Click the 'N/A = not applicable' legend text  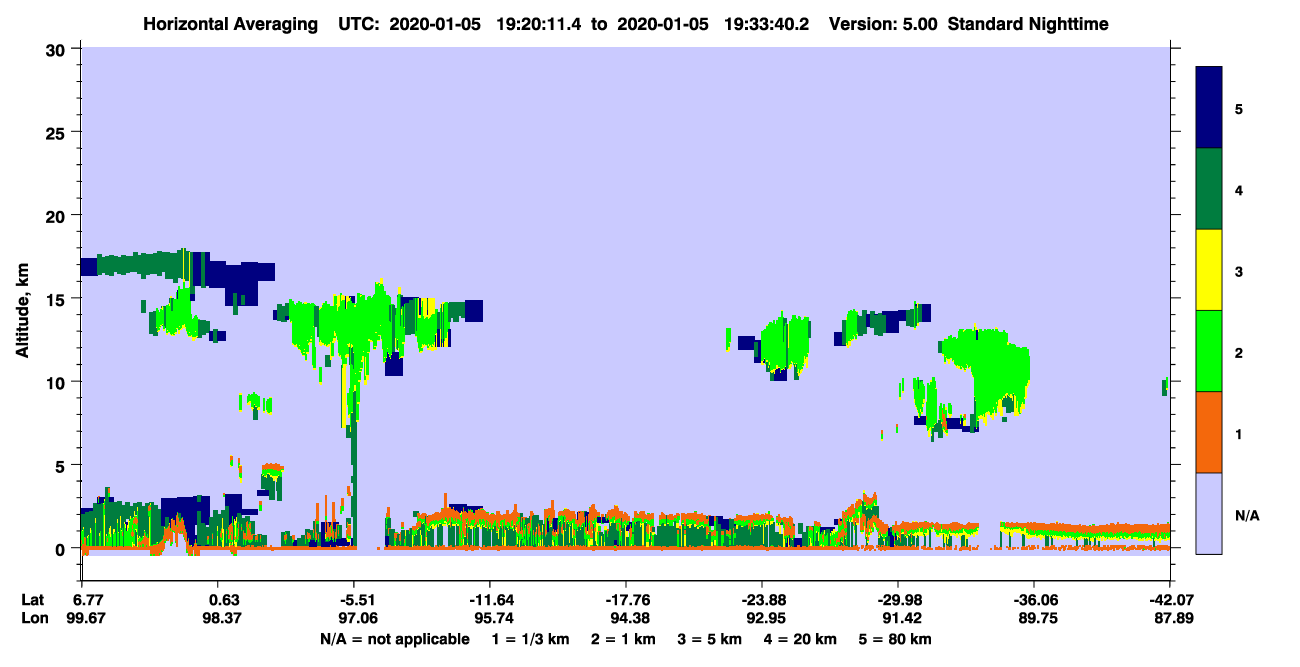click(394, 639)
